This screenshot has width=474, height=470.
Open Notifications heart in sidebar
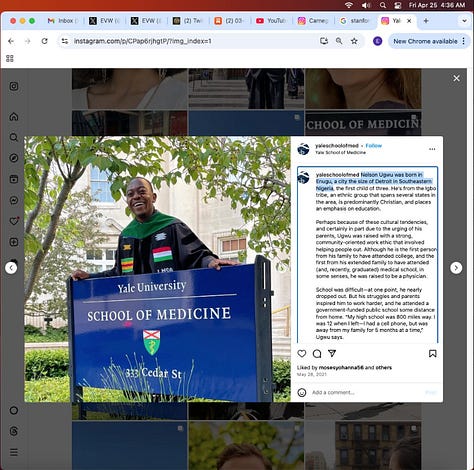coord(14,221)
